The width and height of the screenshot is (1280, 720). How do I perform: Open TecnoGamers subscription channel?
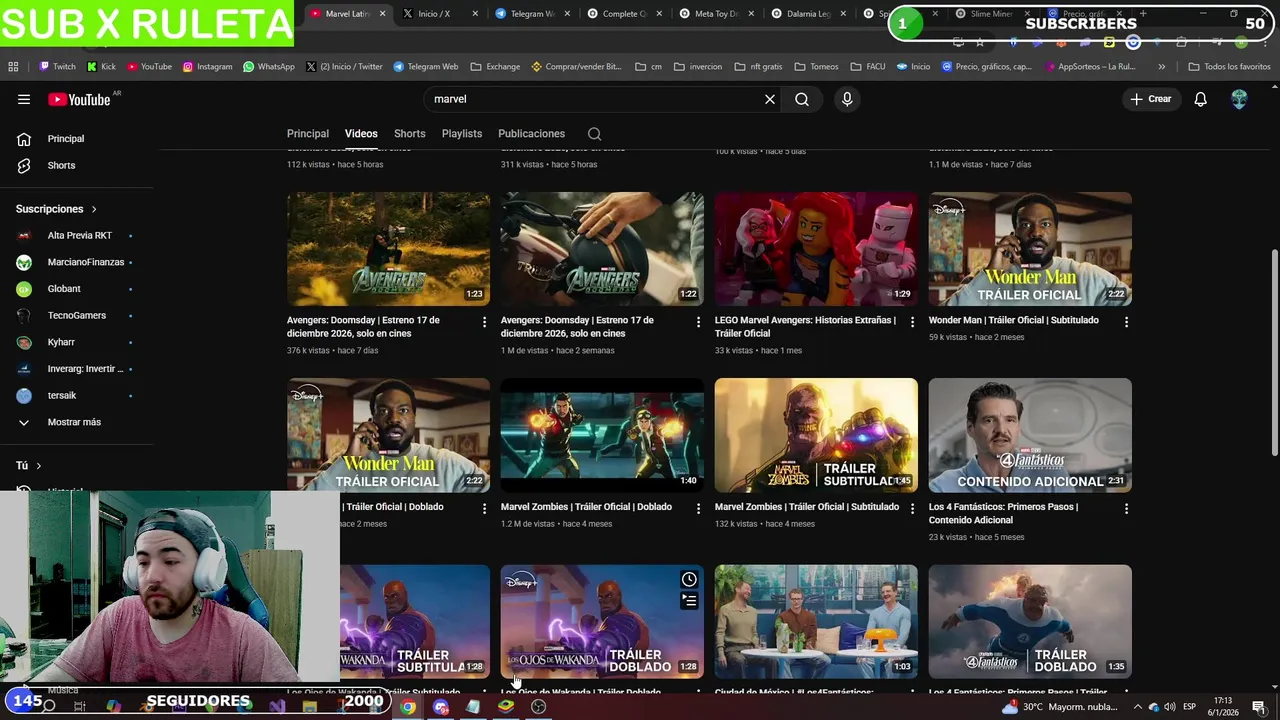[76, 316]
